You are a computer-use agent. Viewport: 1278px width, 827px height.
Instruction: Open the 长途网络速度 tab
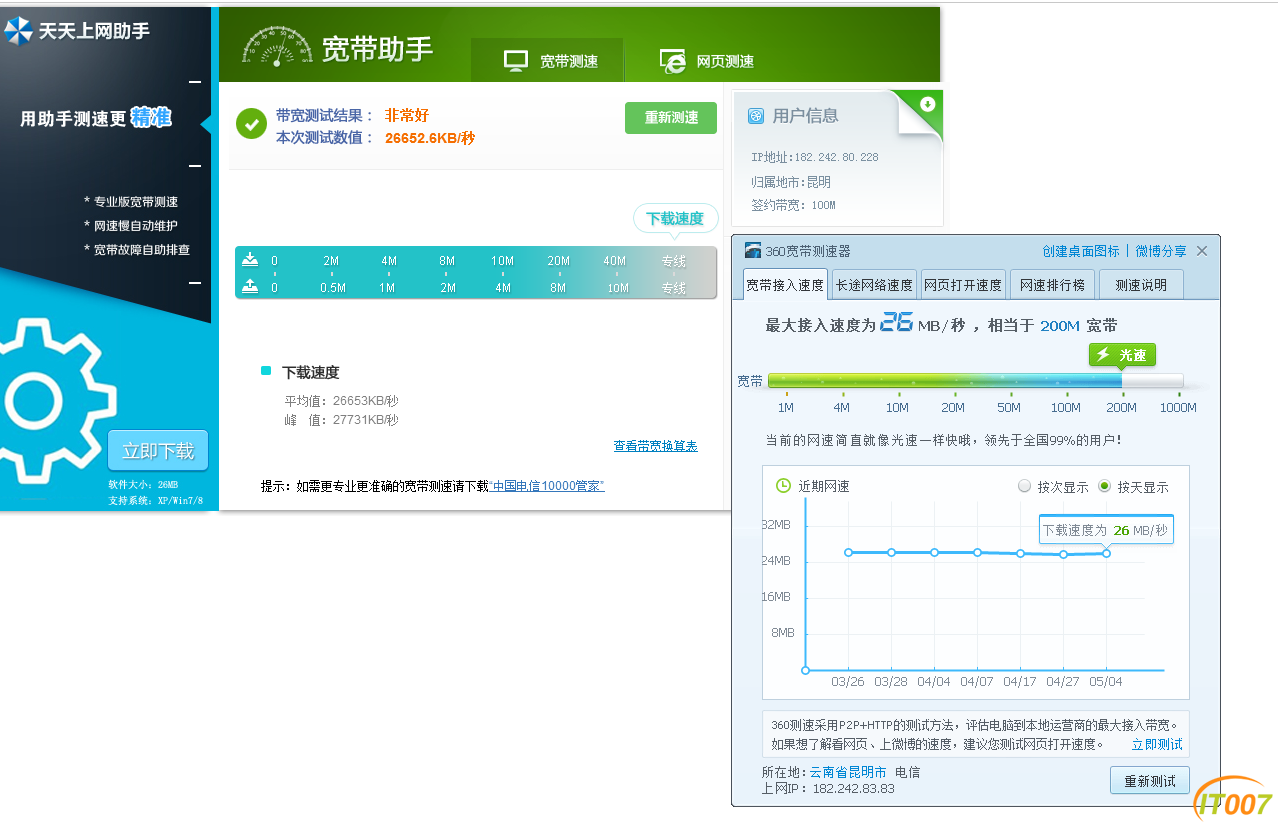click(x=874, y=285)
